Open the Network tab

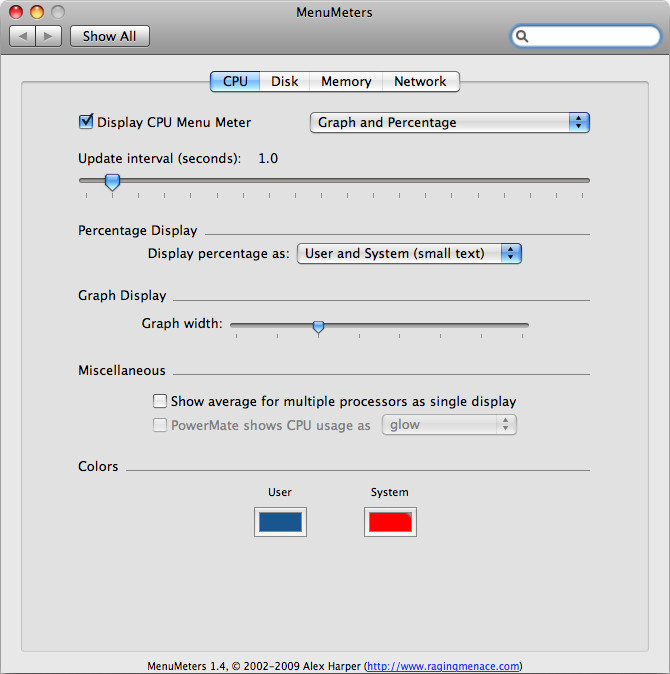[420, 81]
